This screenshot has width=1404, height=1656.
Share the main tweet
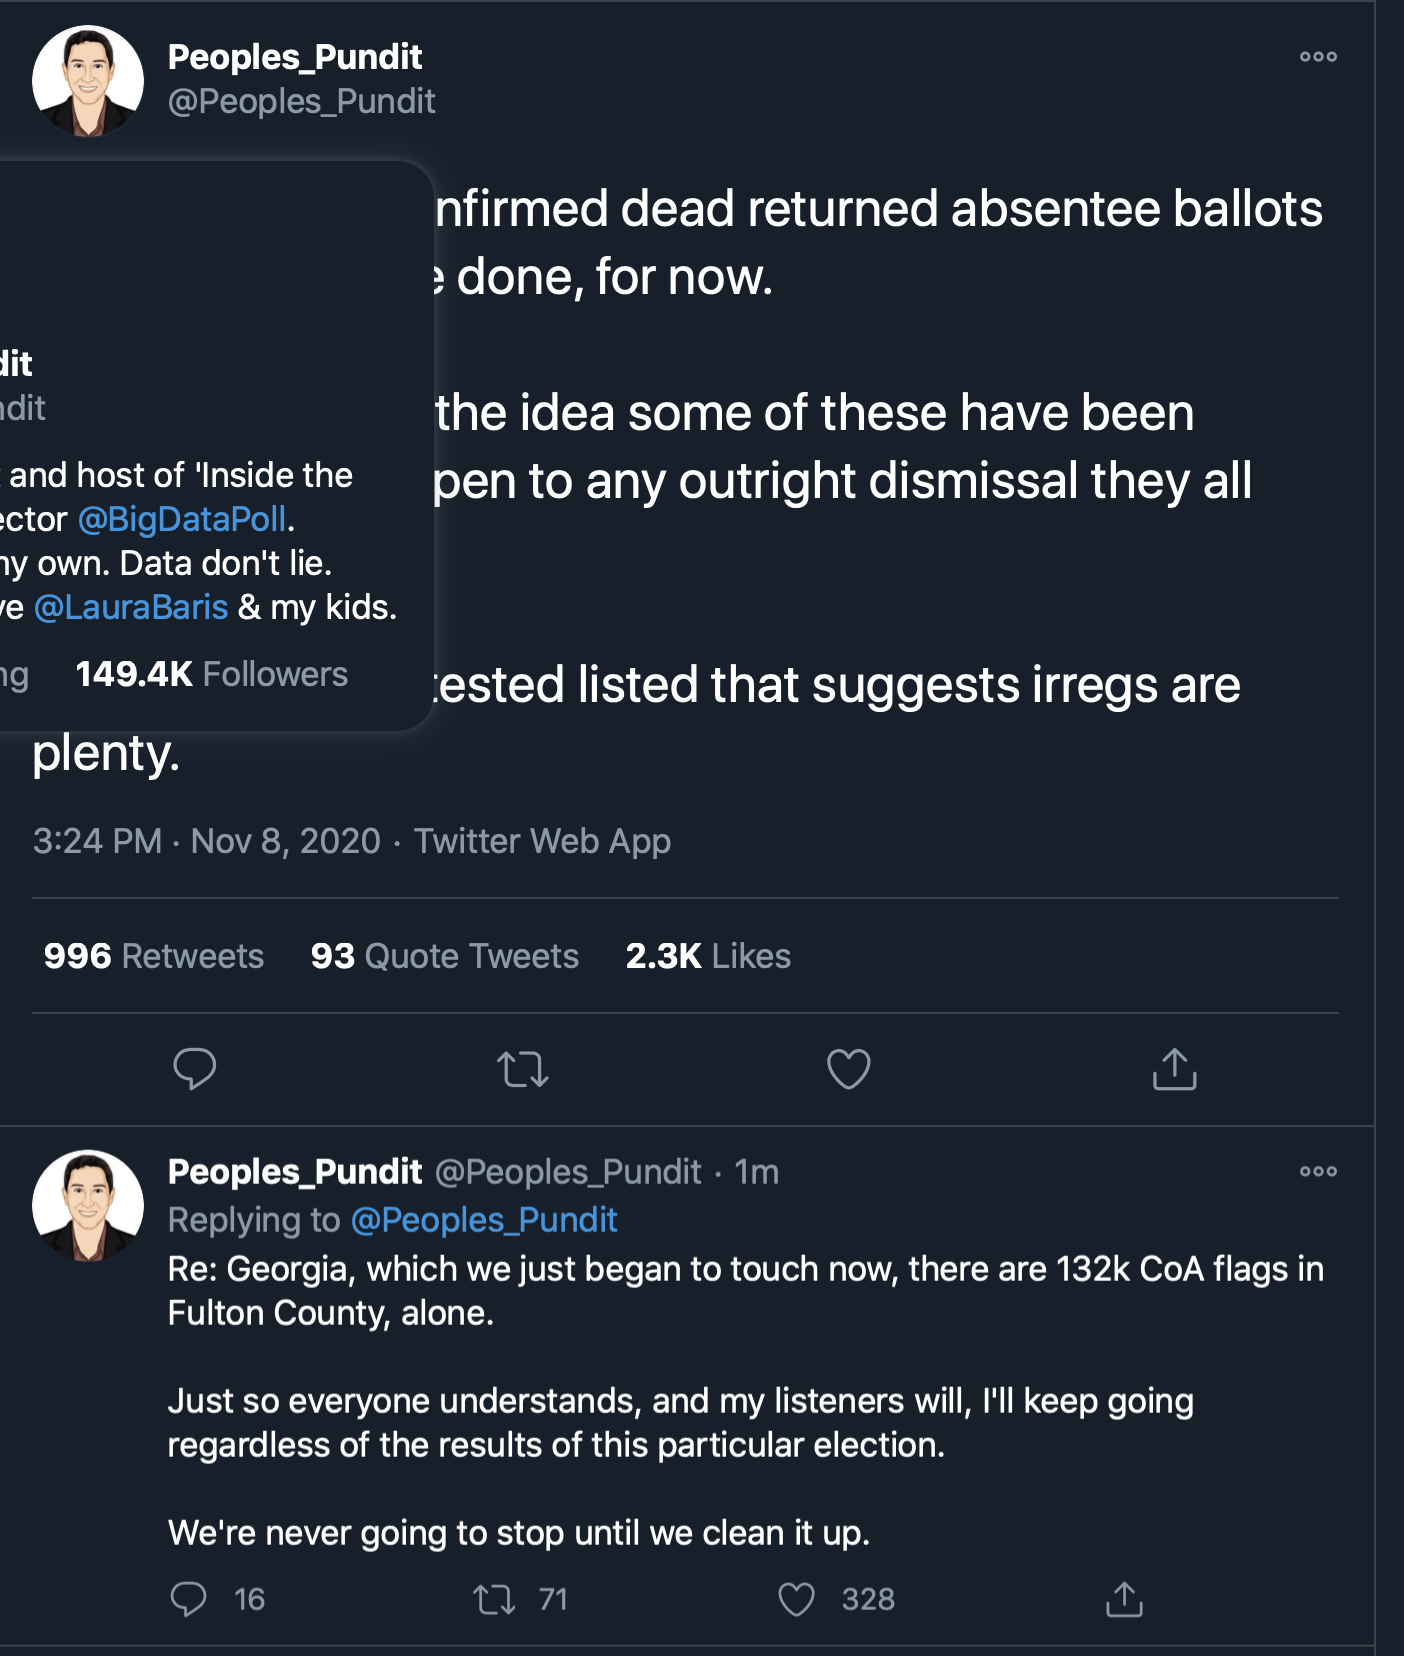pyautogui.click(x=1175, y=1069)
